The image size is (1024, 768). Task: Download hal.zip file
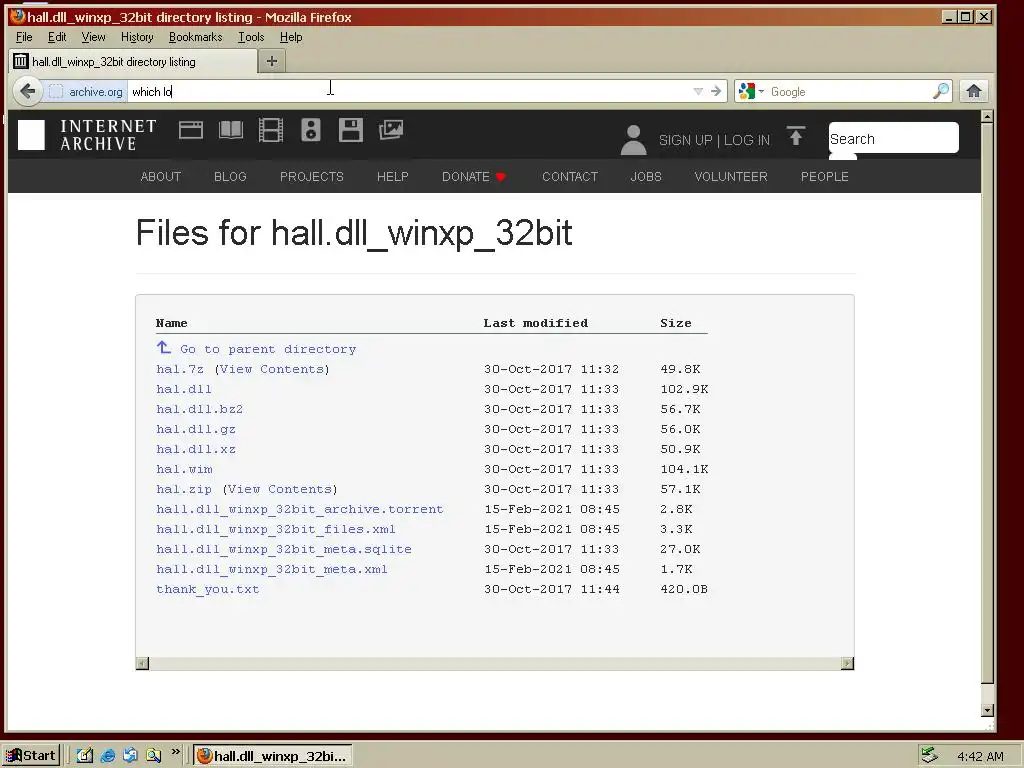pyautogui.click(x=184, y=489)
